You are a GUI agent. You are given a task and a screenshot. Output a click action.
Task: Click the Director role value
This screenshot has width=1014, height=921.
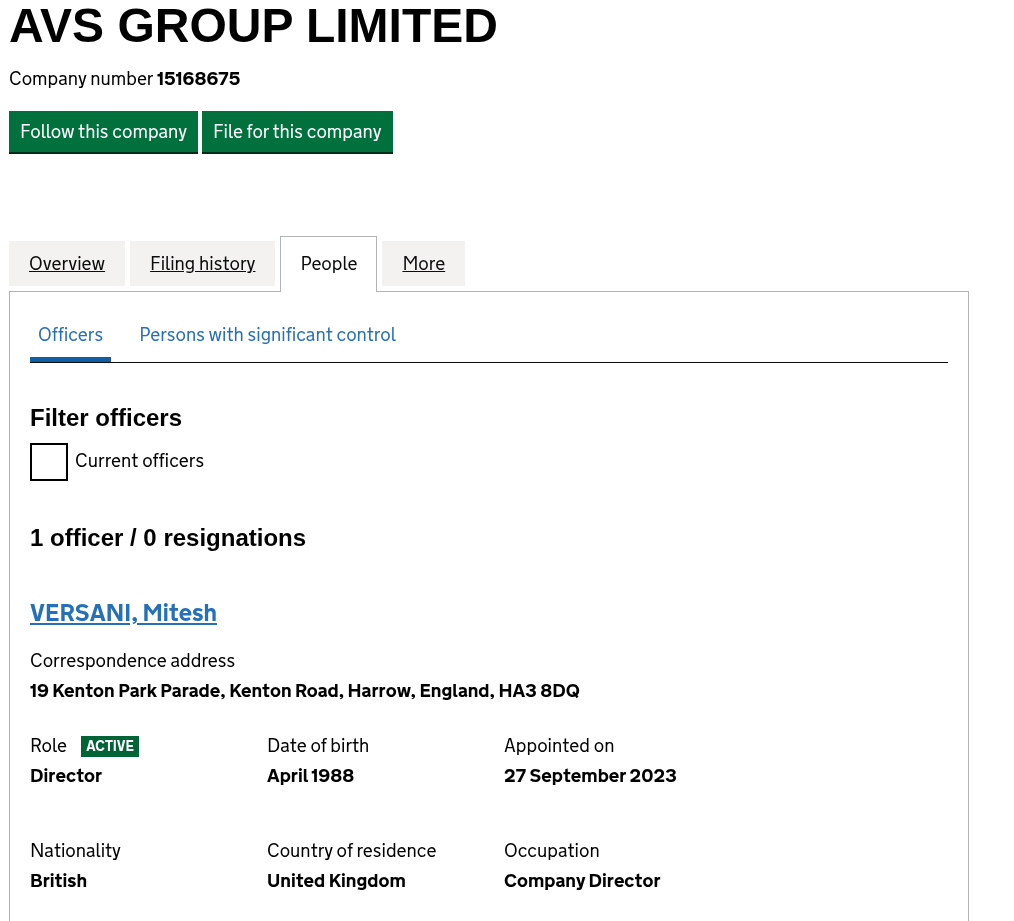coord(66,775)
